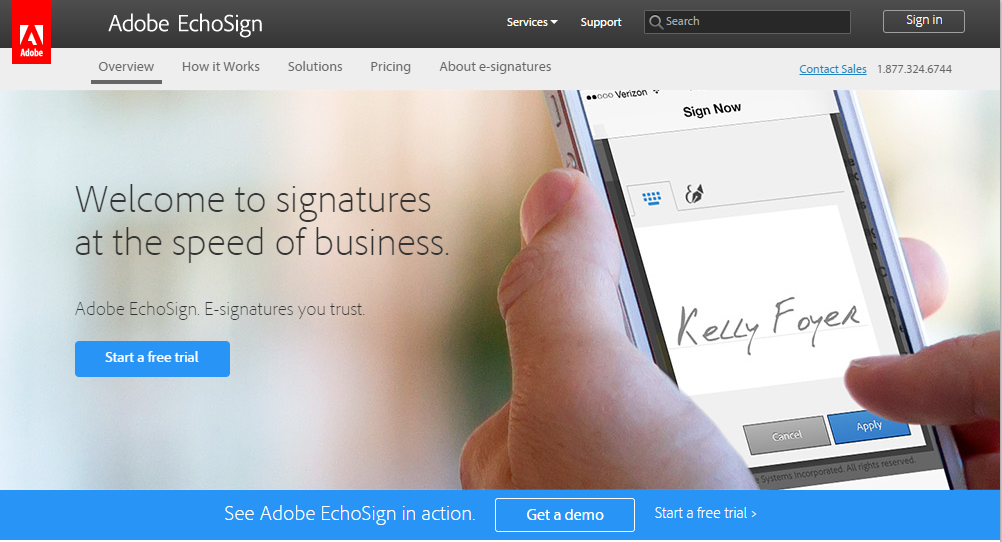
Task: Click the Sign in button
Action: 923,21
